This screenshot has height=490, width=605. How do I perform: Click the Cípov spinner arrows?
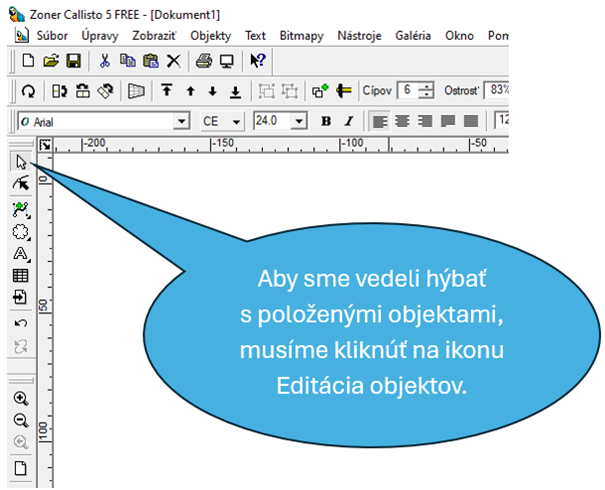click(x=427, y=91)
